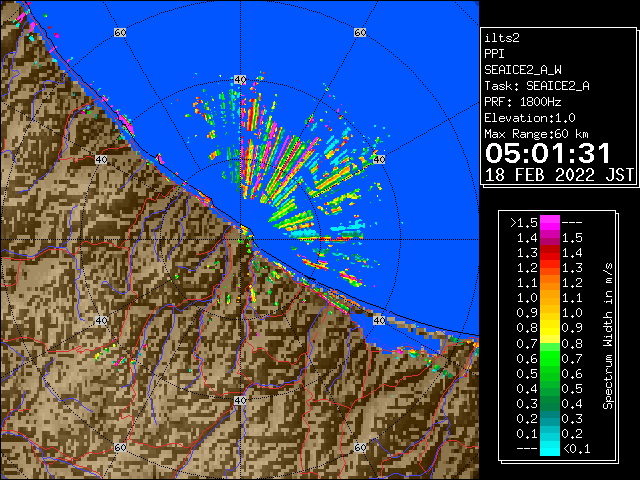640x480 pixels.
Task: Click the "<0.1" legend label
Action: click(576, 449)
